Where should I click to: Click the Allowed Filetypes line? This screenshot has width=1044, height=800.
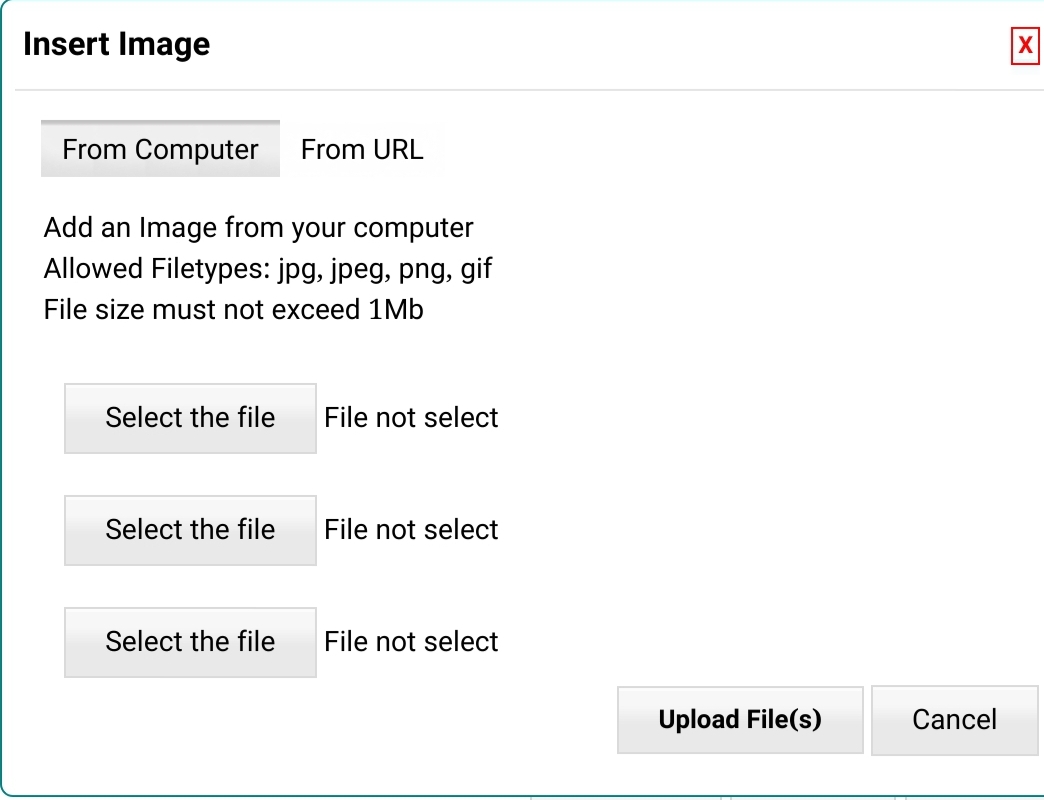[x=268, y=269]
